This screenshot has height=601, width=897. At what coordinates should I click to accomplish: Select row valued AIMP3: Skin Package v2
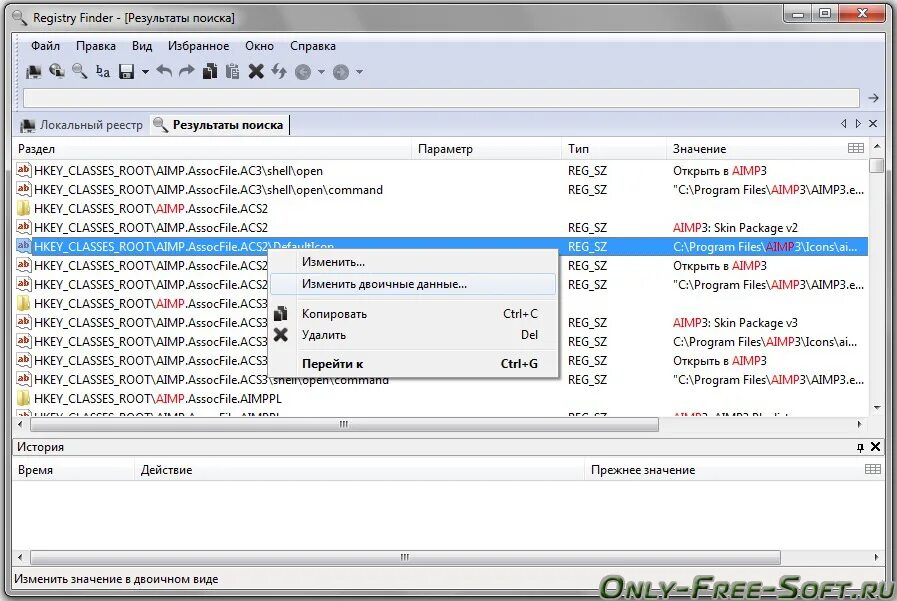tap(440, 228)
